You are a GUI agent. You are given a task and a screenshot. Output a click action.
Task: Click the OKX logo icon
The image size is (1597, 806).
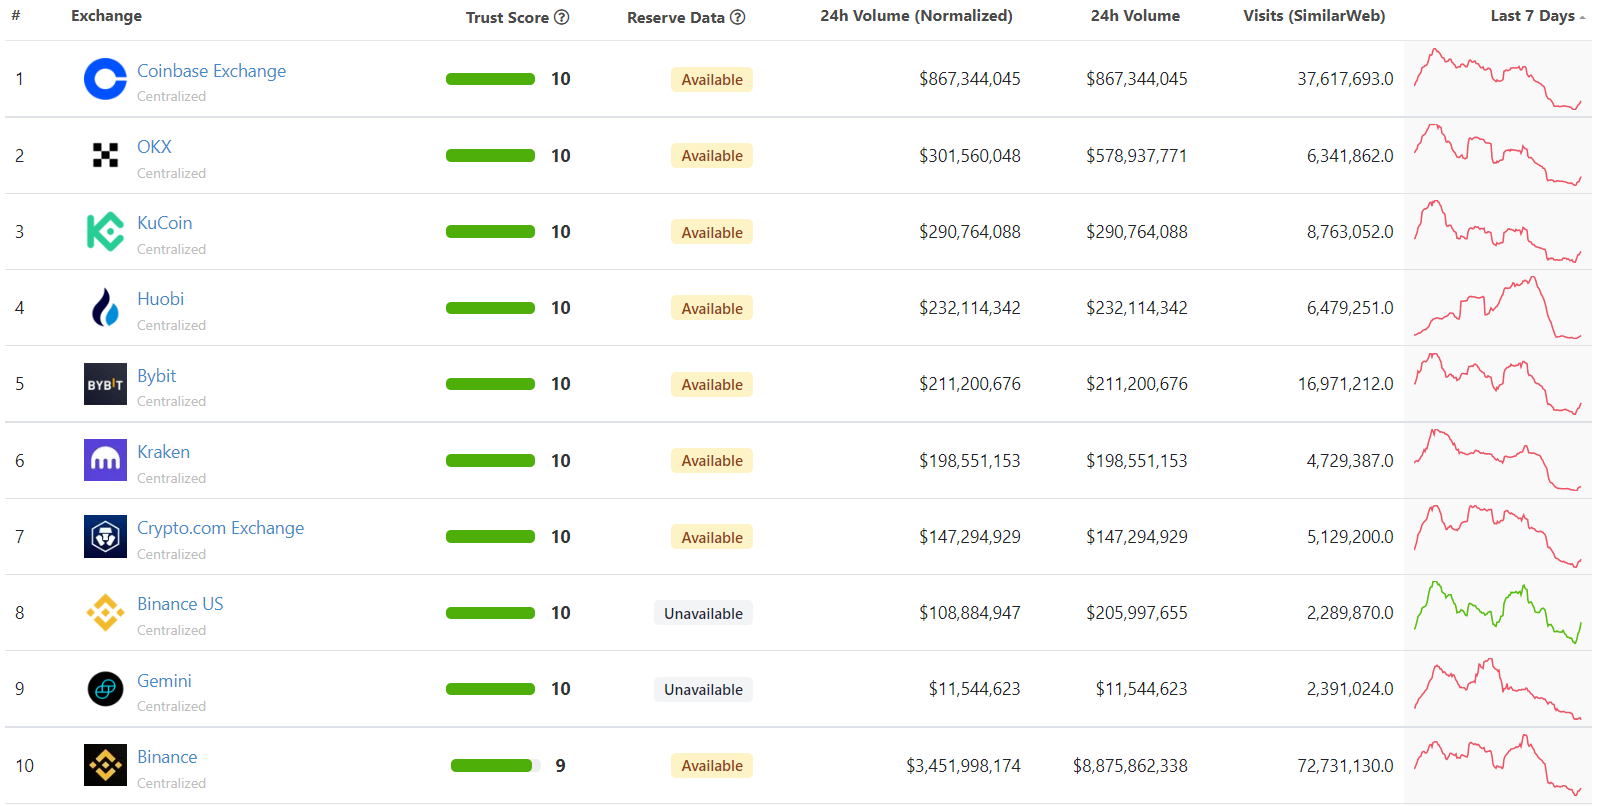(x=105, y=155)
